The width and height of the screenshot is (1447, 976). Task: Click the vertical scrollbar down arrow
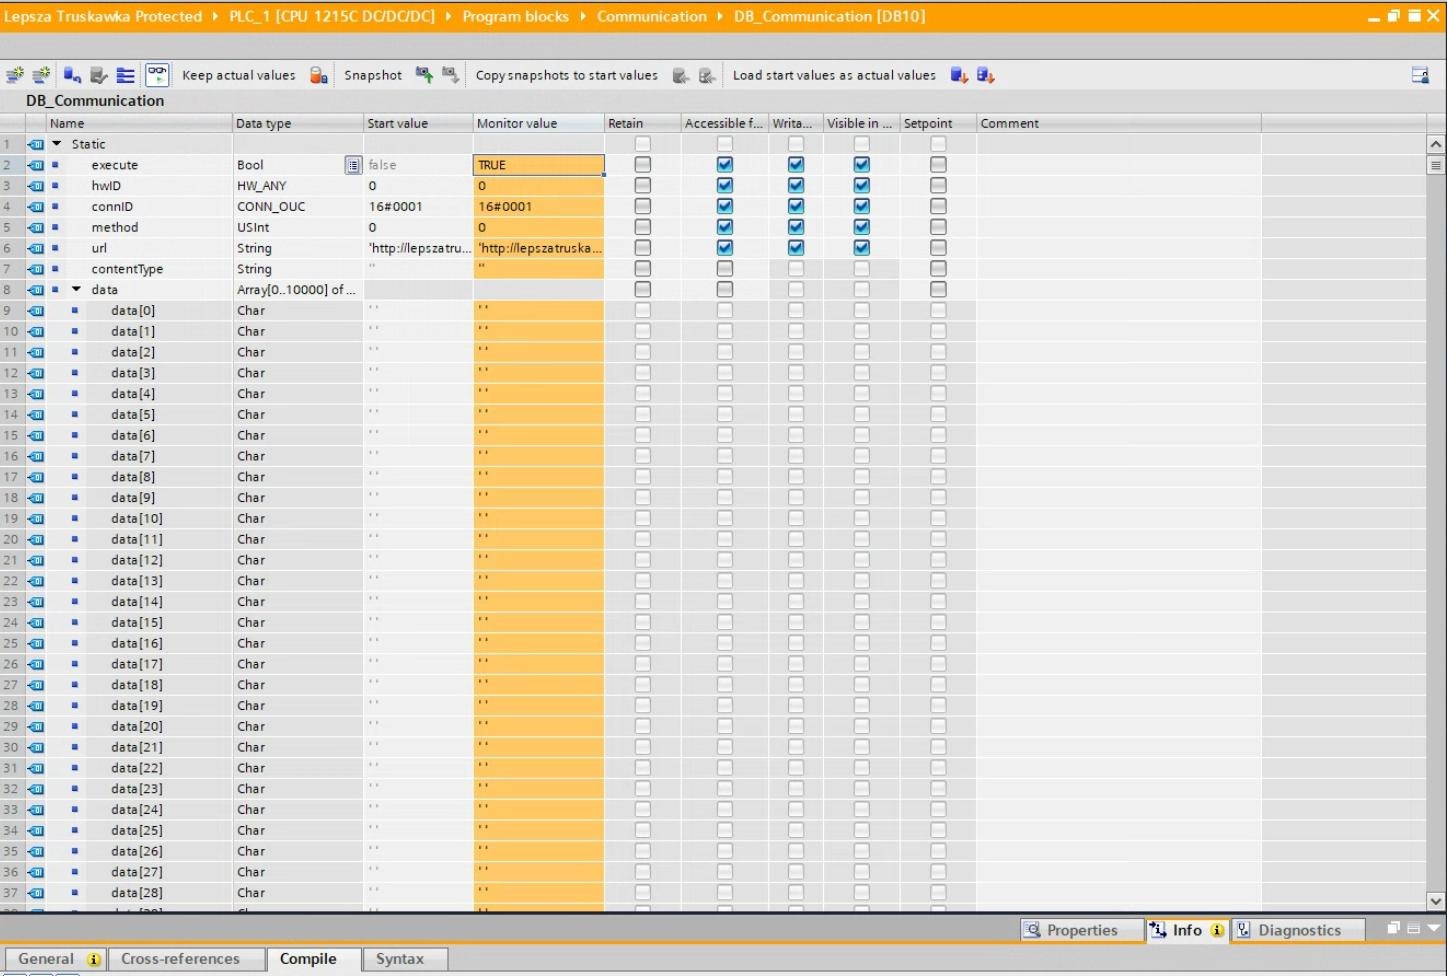1435,901
